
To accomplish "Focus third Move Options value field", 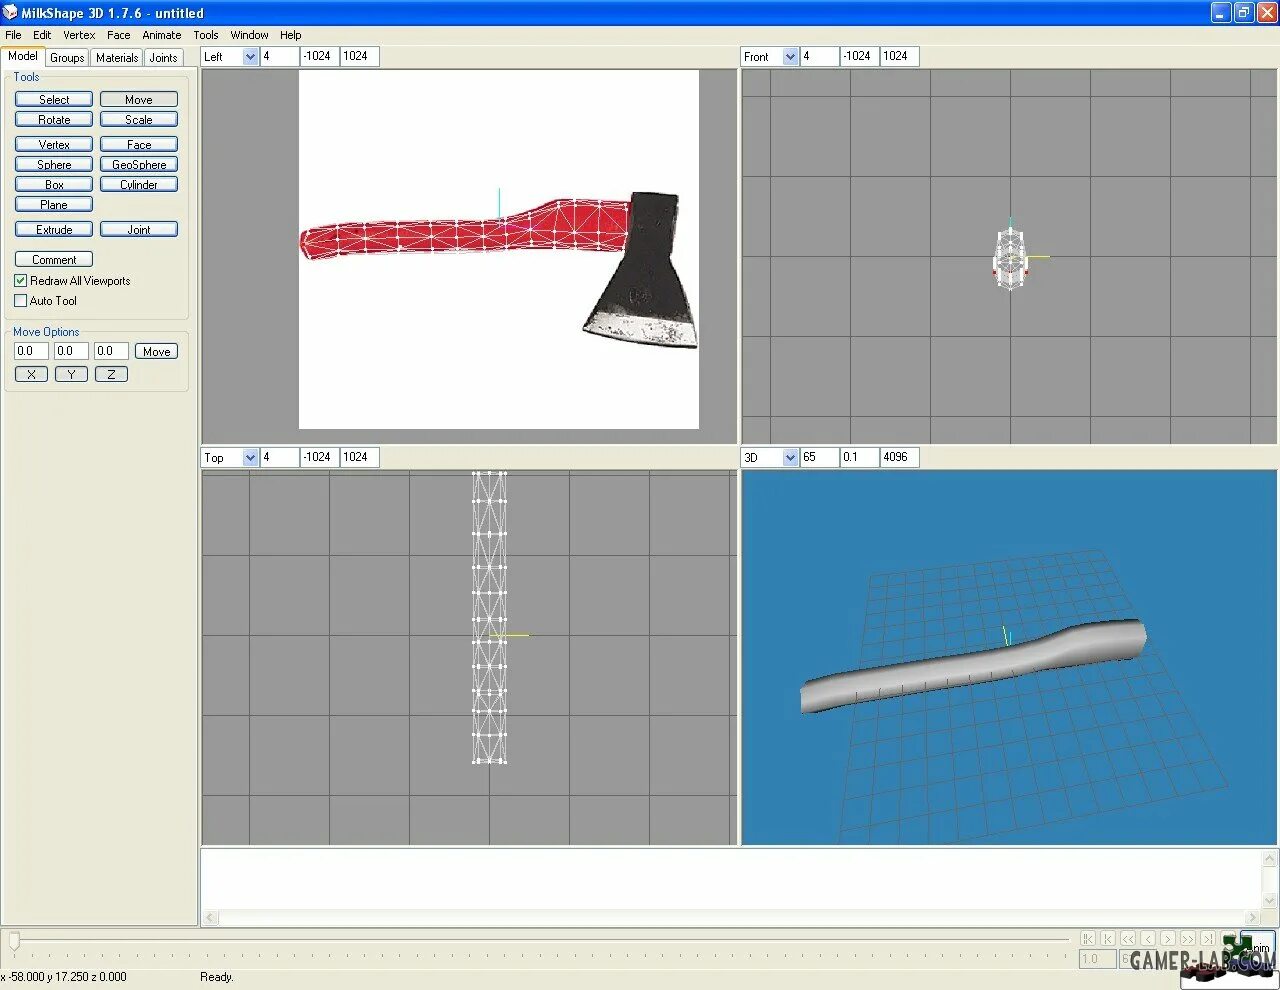I will pyautogui.click(x=111, y=351).
